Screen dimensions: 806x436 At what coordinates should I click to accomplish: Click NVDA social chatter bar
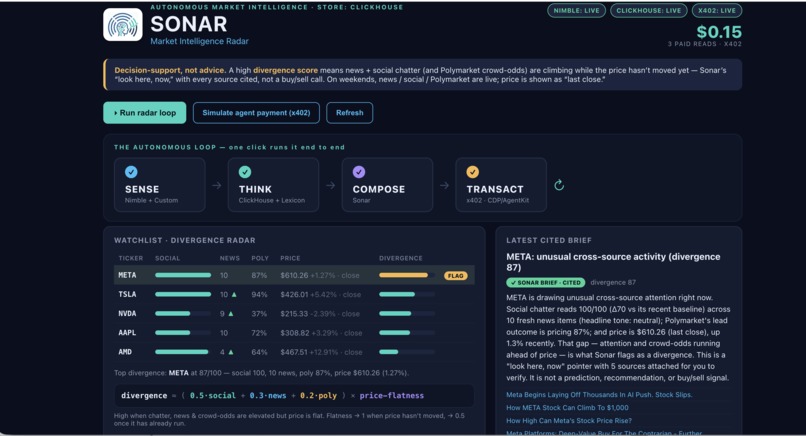point(173,314)
